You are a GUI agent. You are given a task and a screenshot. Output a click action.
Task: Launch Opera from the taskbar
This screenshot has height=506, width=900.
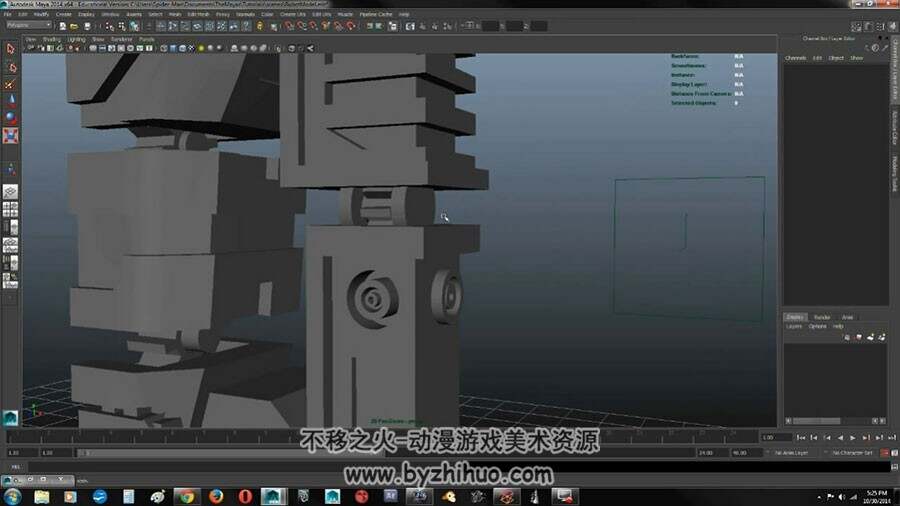coord(245,496)
